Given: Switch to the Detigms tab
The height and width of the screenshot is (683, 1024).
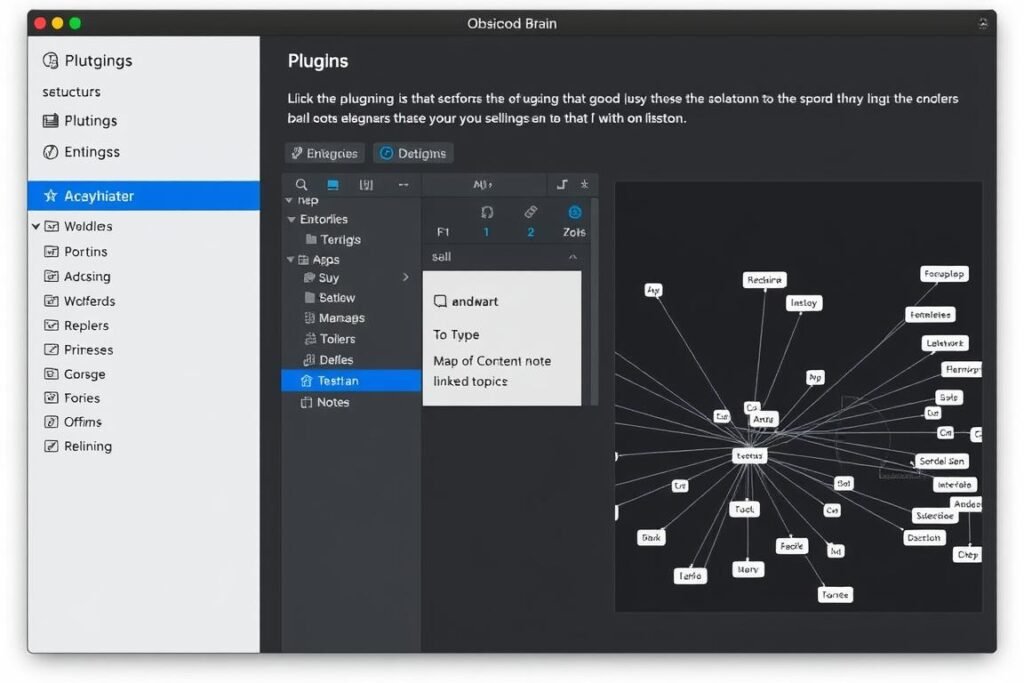Looking at the screenshot, I should pyautogui.click(x=413, y=153).
